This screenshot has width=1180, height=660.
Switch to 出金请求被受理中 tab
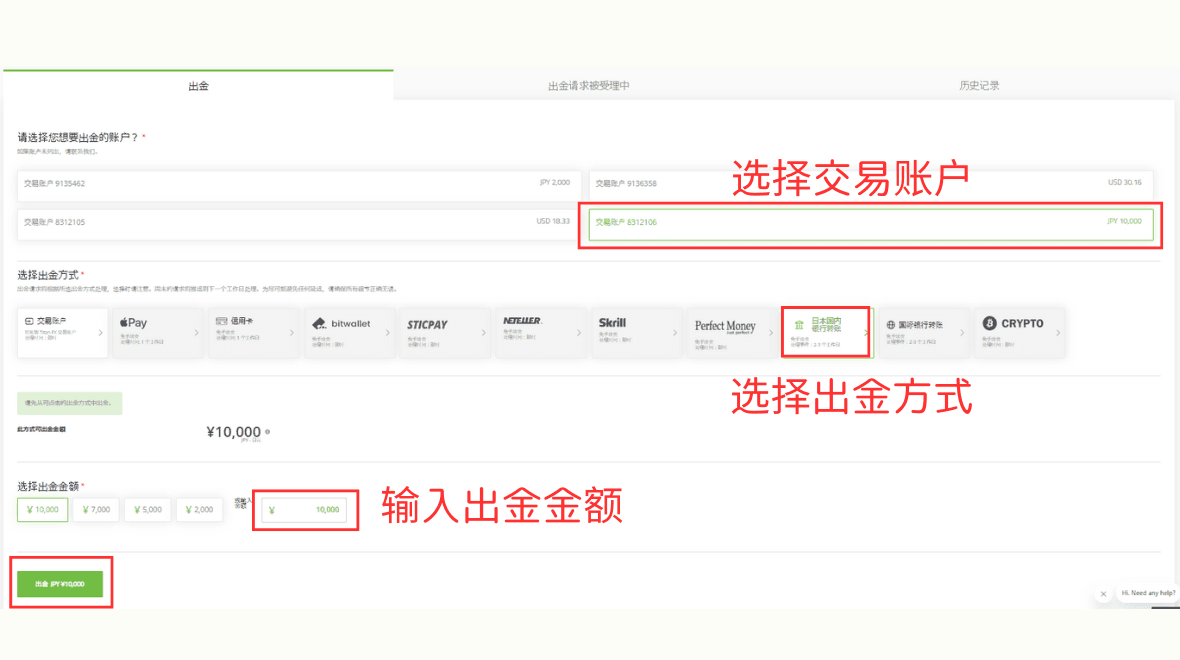[x=589, y=86]
